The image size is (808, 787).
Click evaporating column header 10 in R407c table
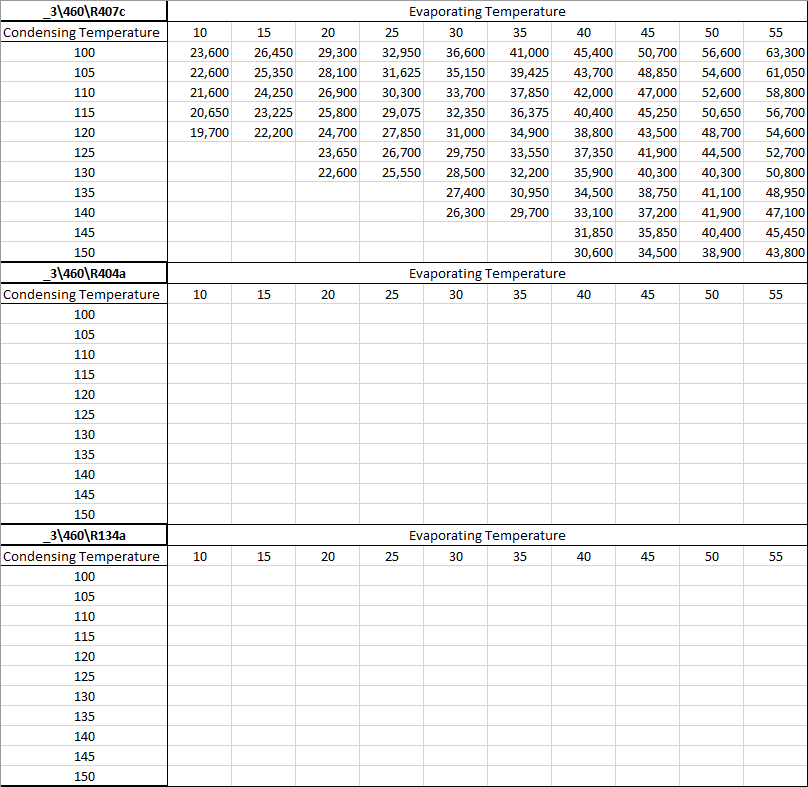[x=199, y=32]
